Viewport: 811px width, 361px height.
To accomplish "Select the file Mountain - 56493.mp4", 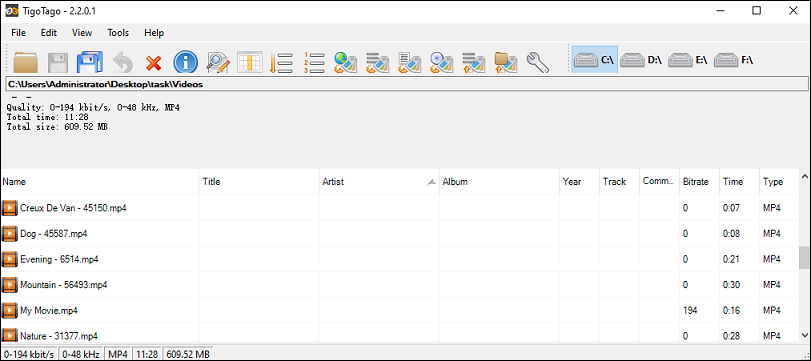I will click(64, 285).
